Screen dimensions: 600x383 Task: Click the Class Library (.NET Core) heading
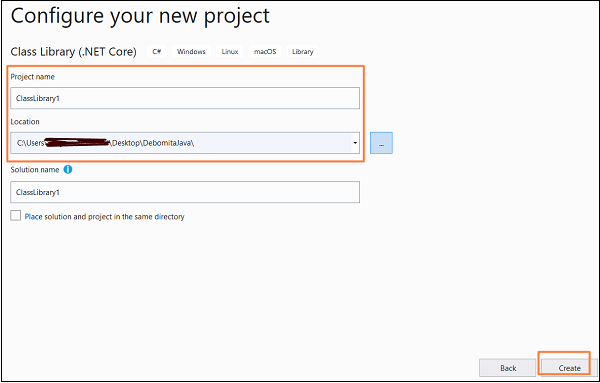coord(73,52)
